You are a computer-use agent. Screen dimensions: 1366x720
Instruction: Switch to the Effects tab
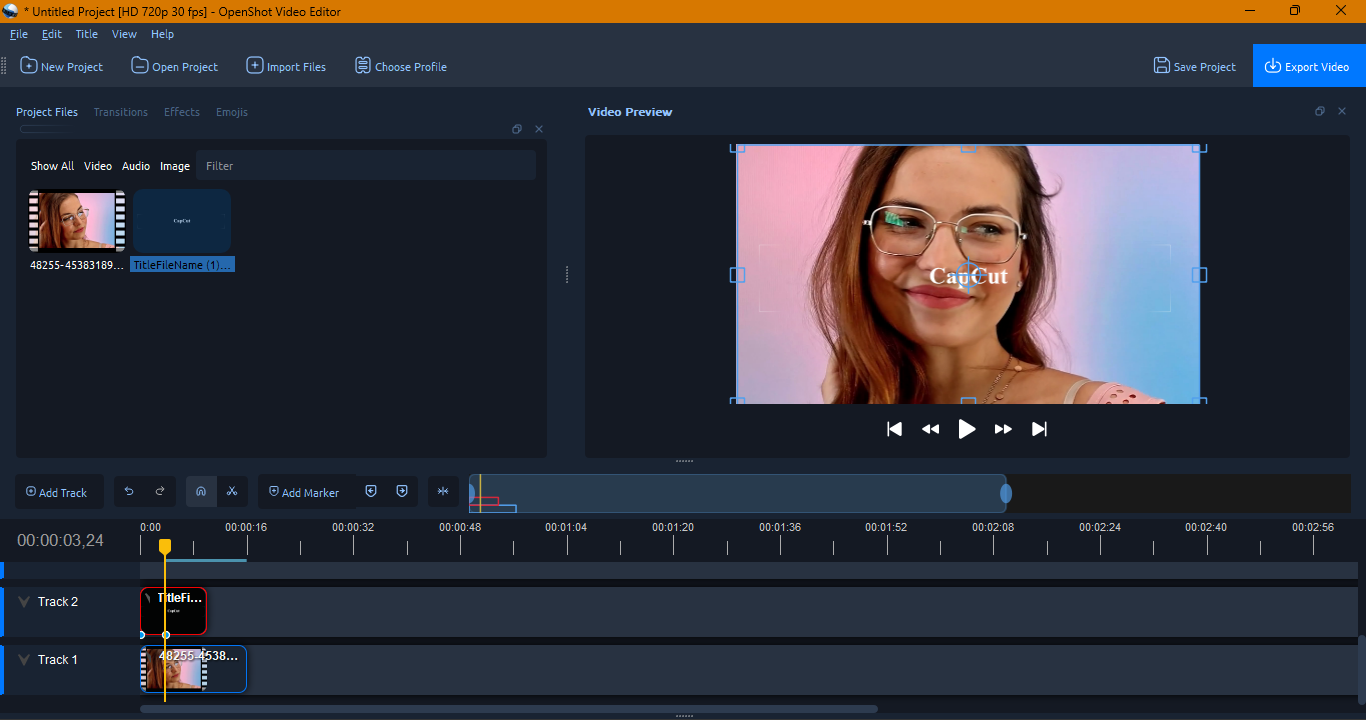[181, 112]
